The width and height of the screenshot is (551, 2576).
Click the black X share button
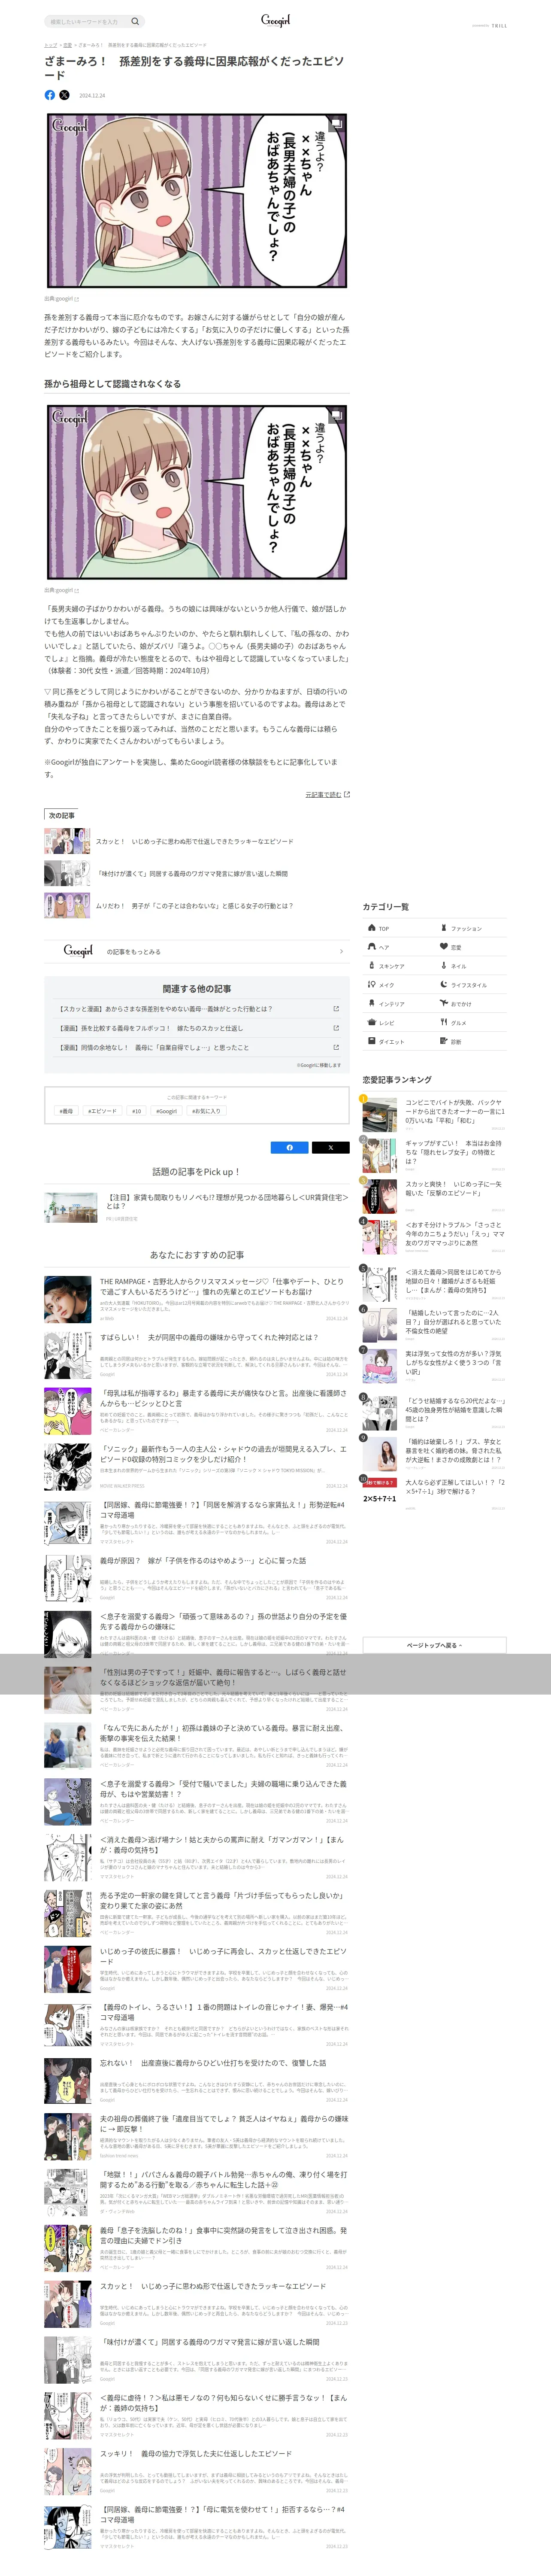pos(331,1148)
